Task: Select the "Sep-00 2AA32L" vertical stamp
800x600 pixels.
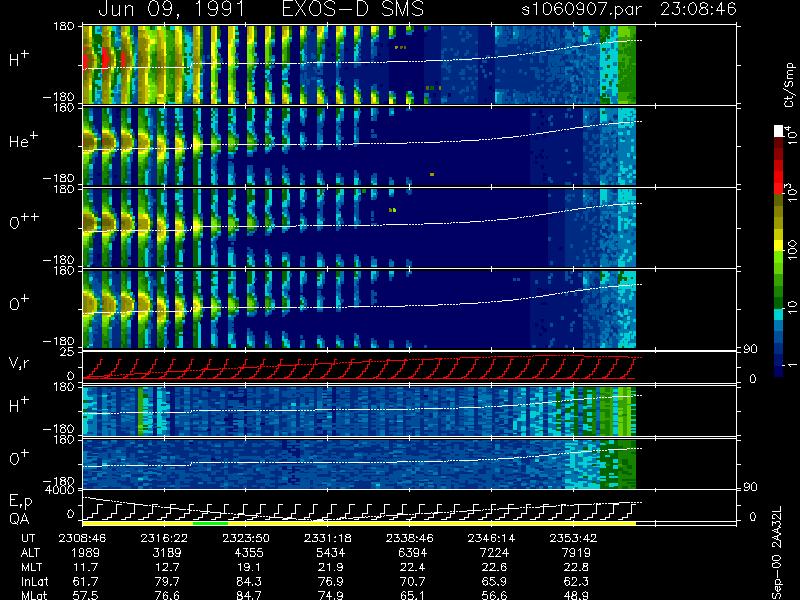Action: tap(777, 553)
